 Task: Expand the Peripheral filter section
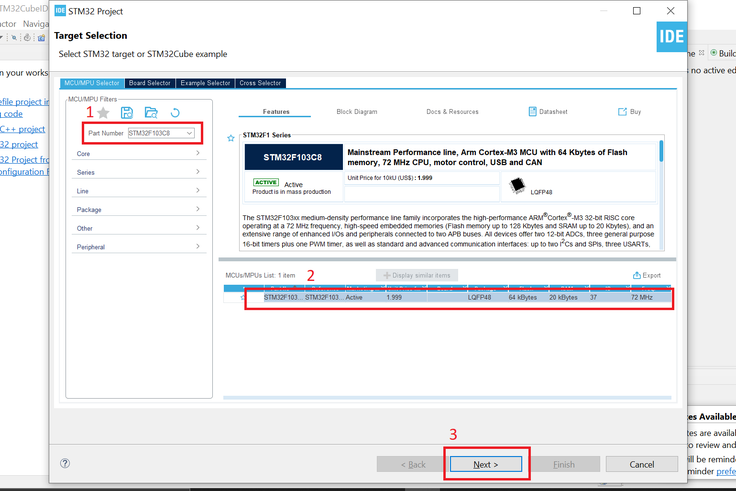pos(139,247)
